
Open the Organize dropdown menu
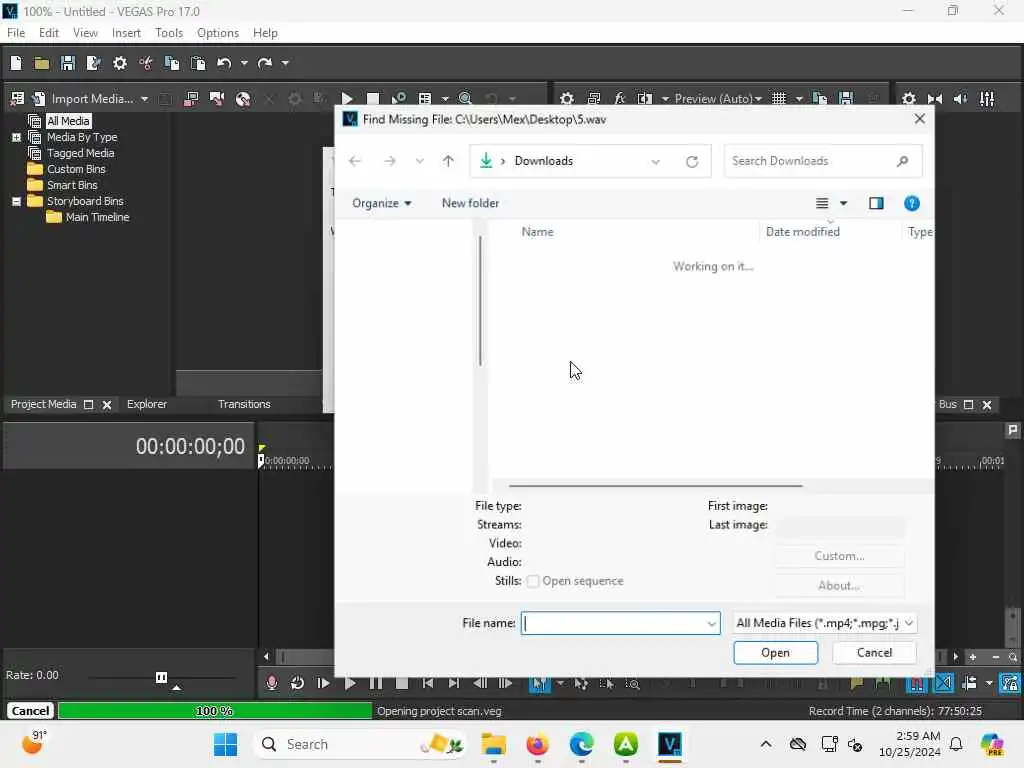381,203
